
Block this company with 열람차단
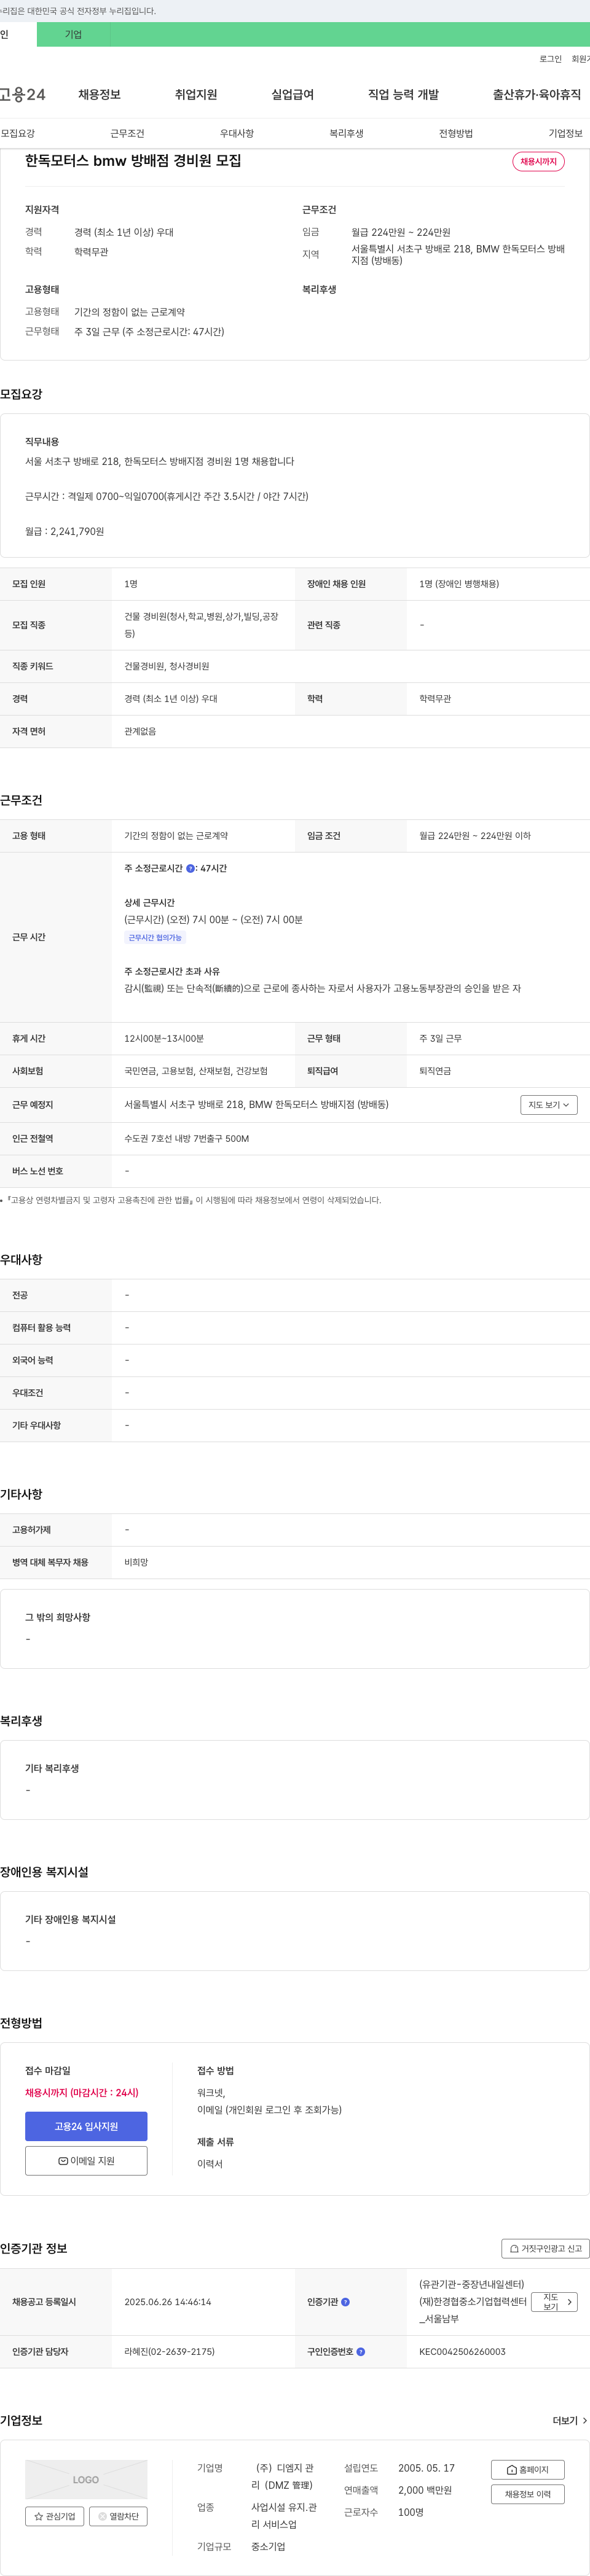pos(119,2516)
